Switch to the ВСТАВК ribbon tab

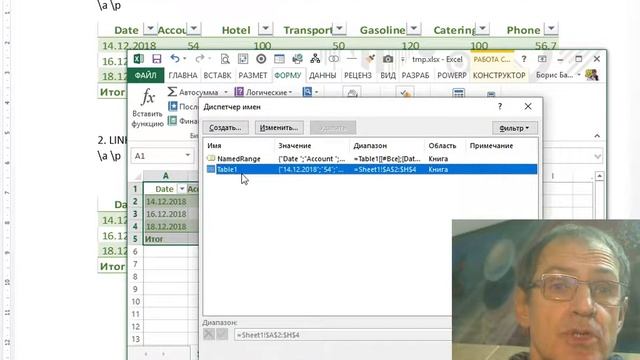[217, 76]
